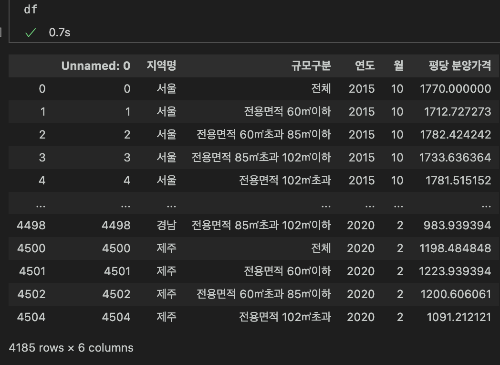Click '제주' region cell in row 4500

pyautogui.click(x=166, y=248)
